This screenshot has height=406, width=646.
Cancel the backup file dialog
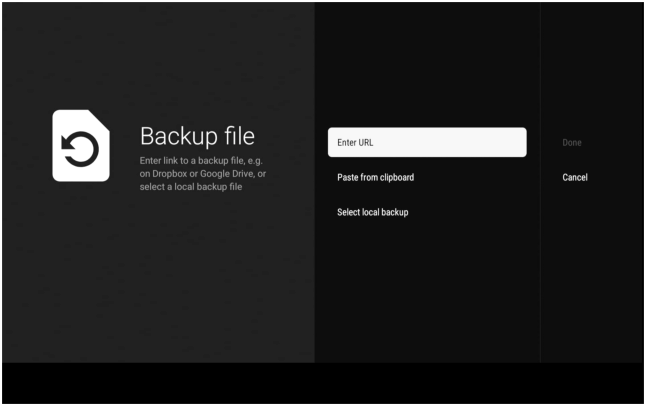575,177
